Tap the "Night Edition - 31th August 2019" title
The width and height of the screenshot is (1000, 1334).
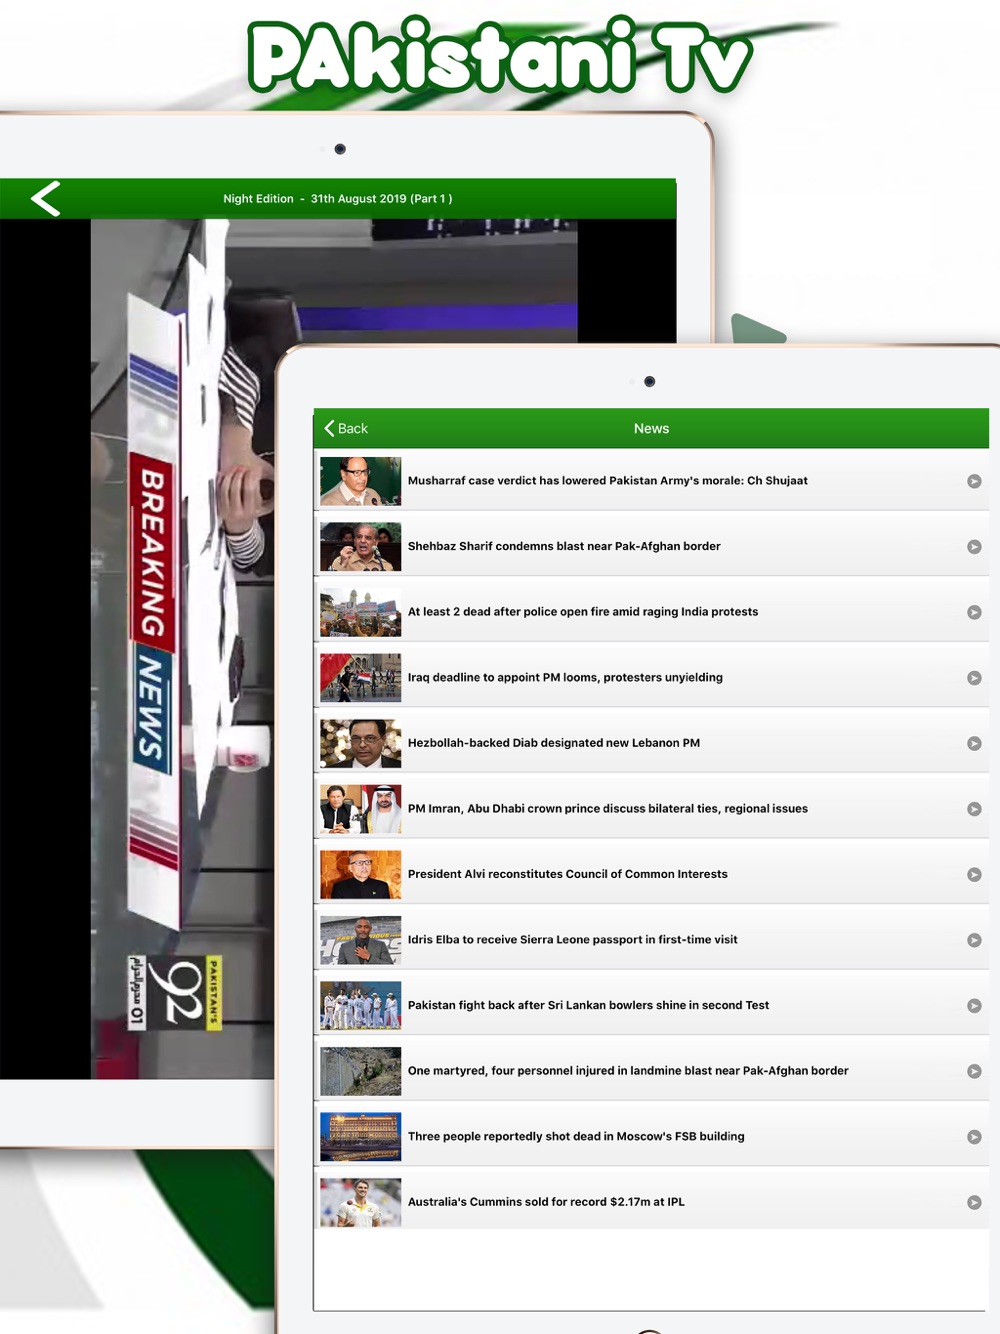338,199
